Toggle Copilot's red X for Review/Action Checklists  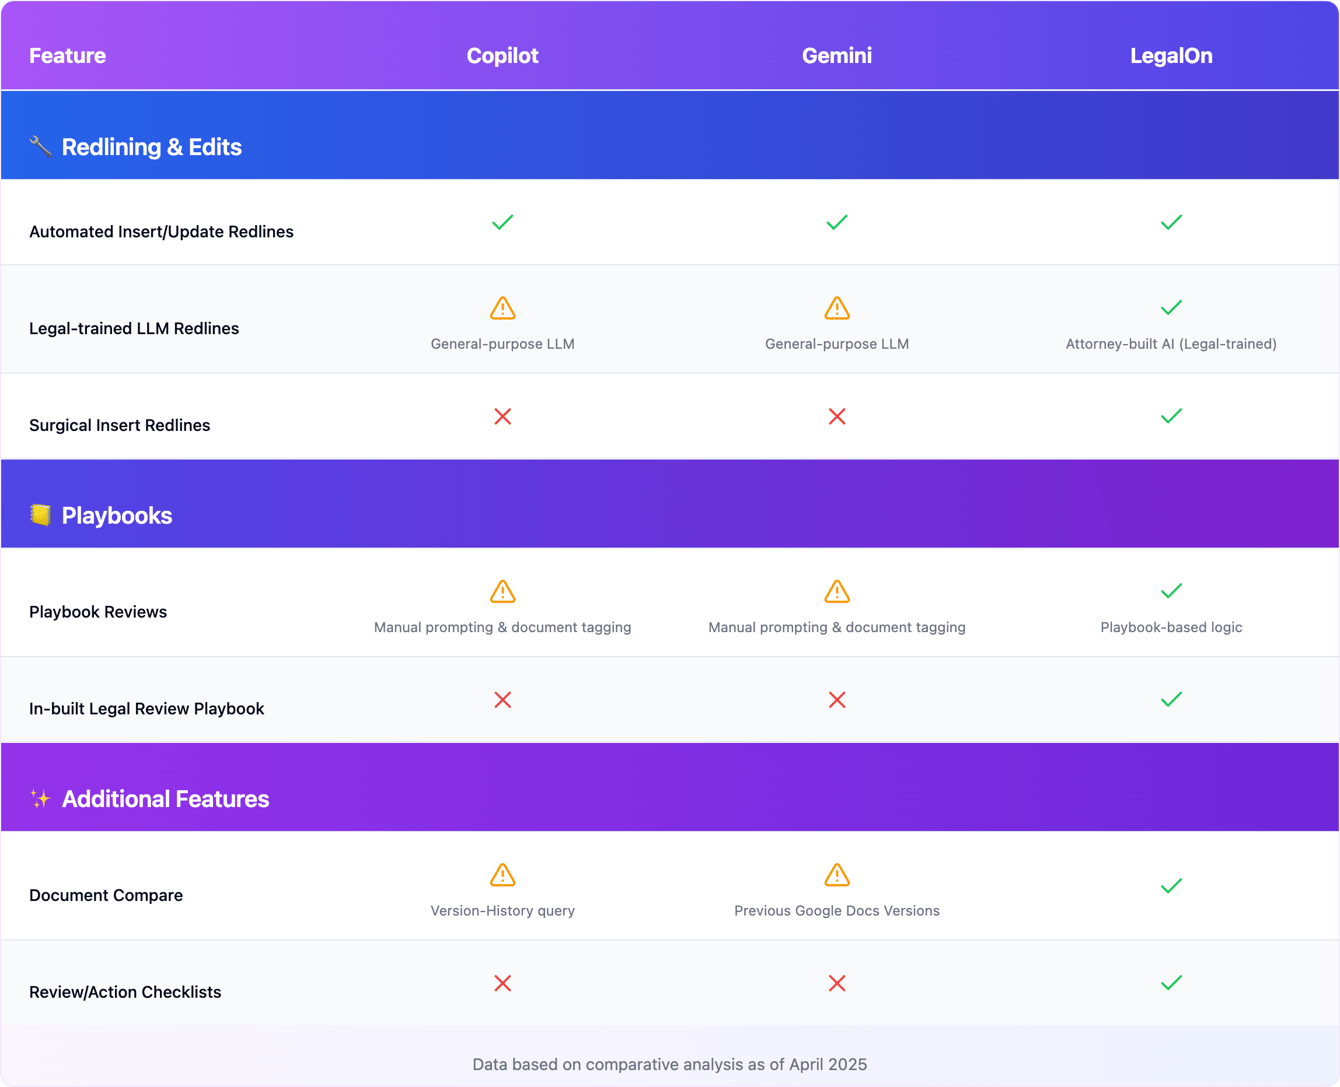click(502, 983)
